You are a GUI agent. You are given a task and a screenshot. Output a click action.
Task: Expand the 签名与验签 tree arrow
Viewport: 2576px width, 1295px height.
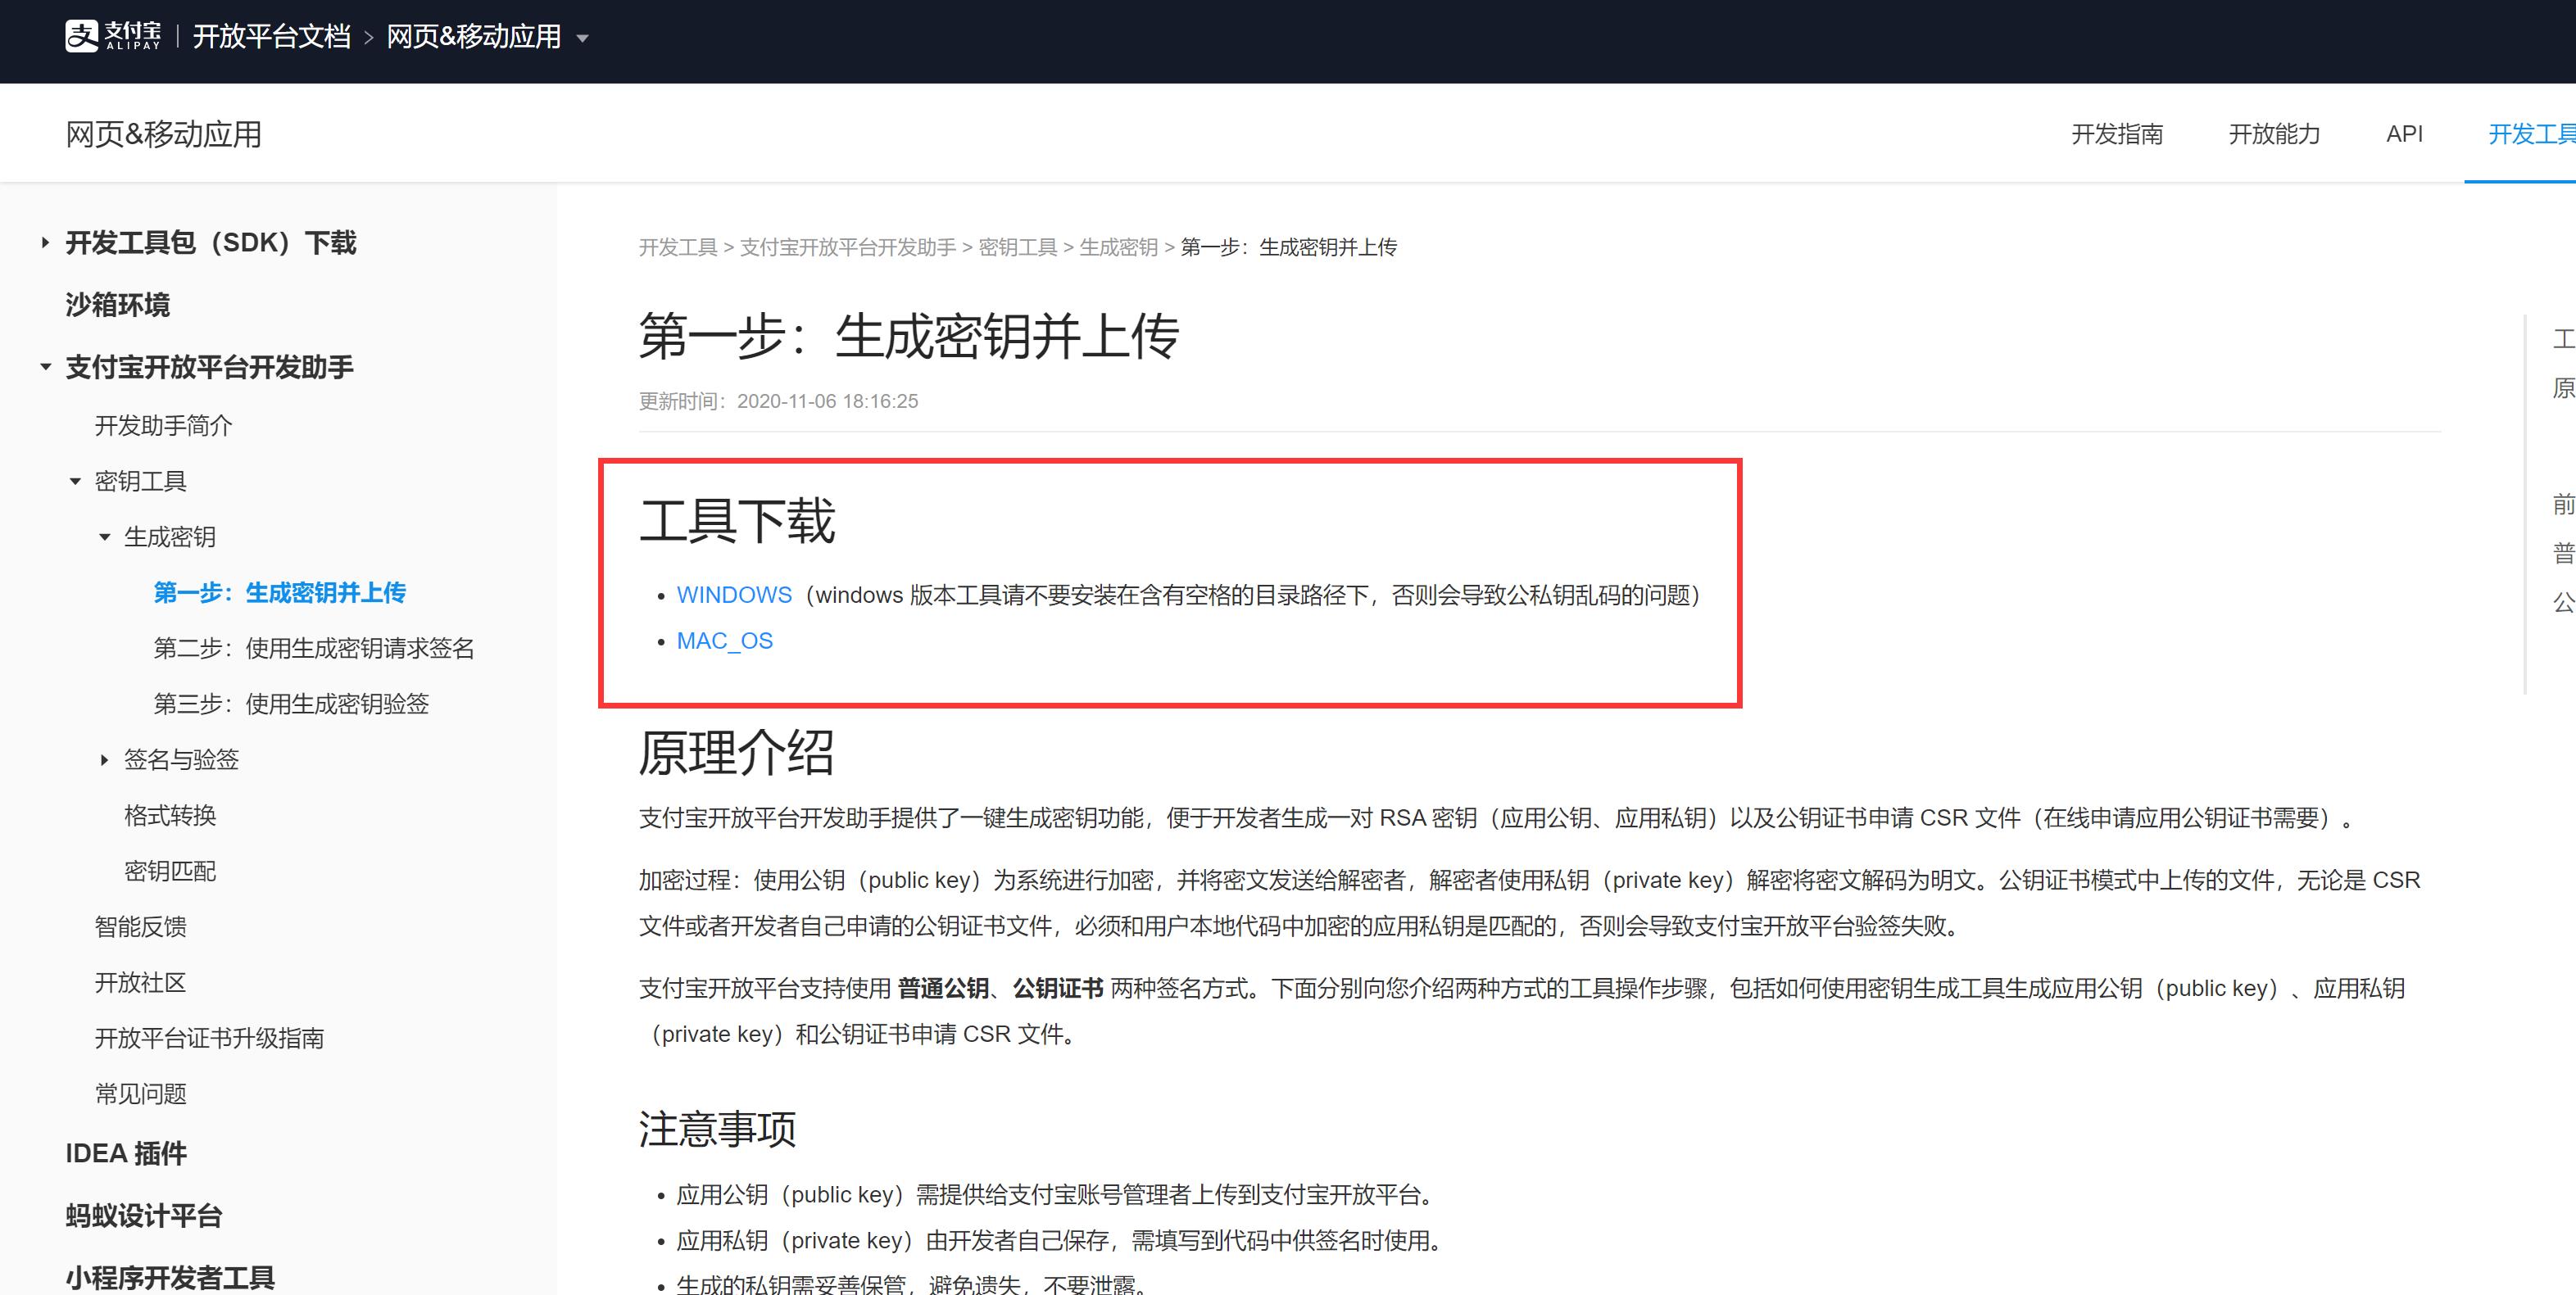coord(104,760)
